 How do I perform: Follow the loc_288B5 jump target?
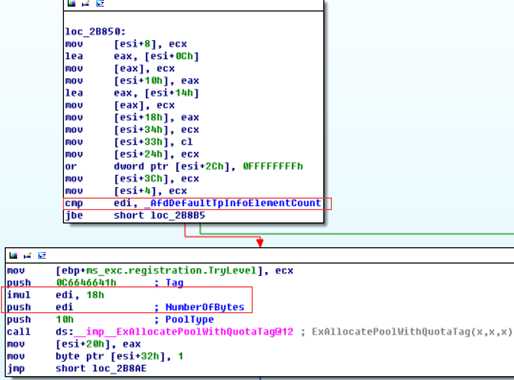(178, 215)
